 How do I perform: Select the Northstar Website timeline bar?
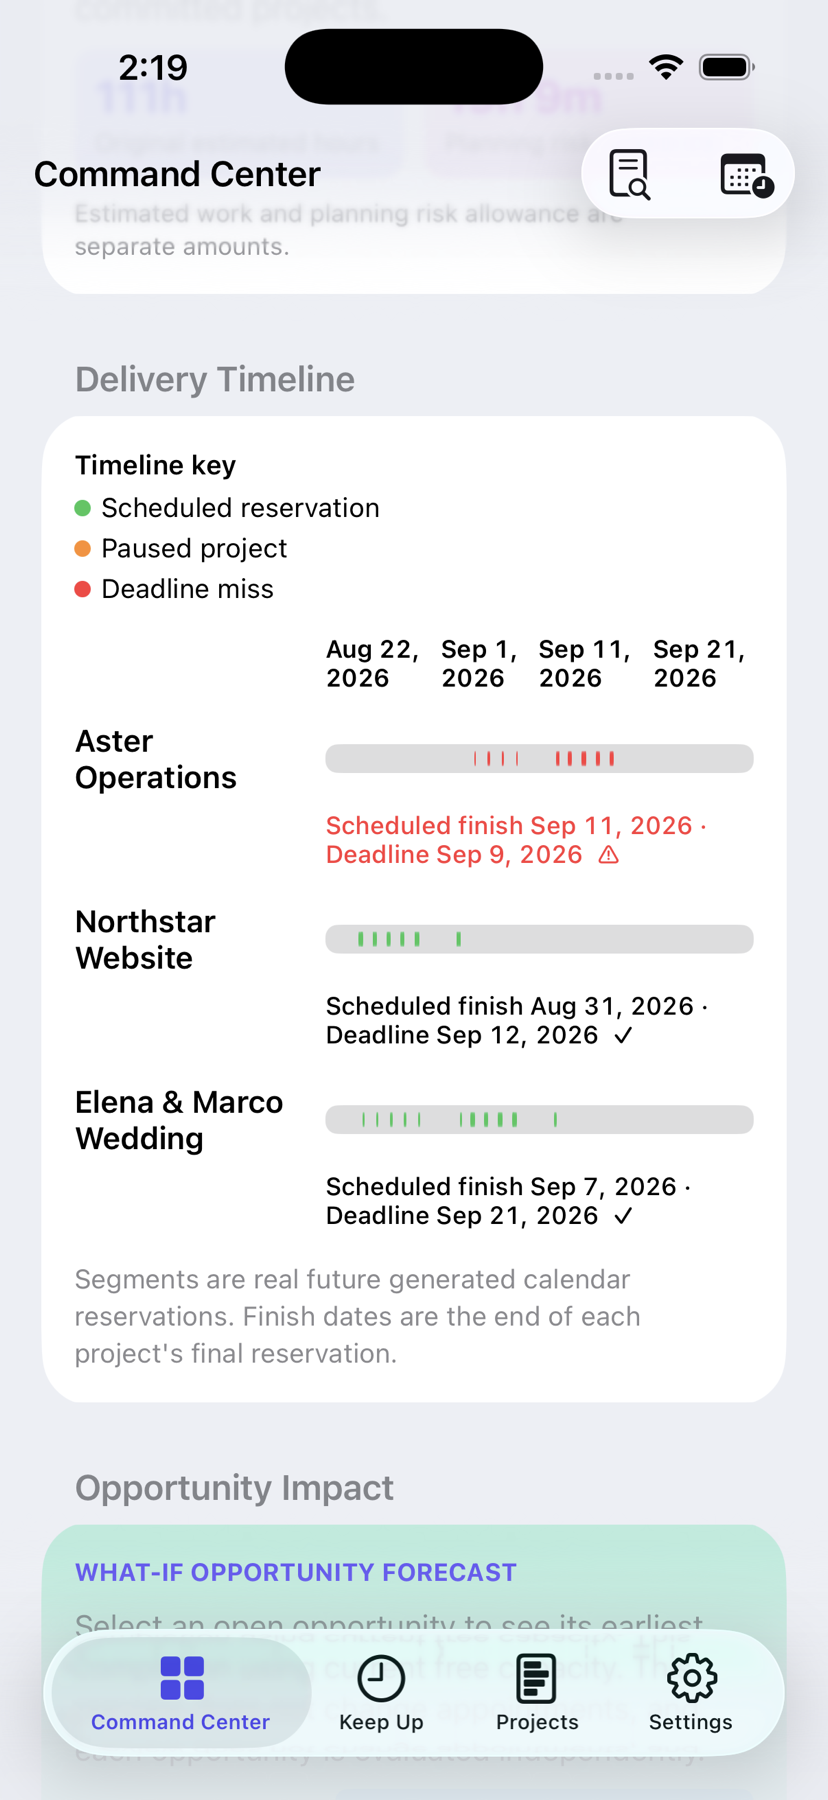tap(539, 939)
